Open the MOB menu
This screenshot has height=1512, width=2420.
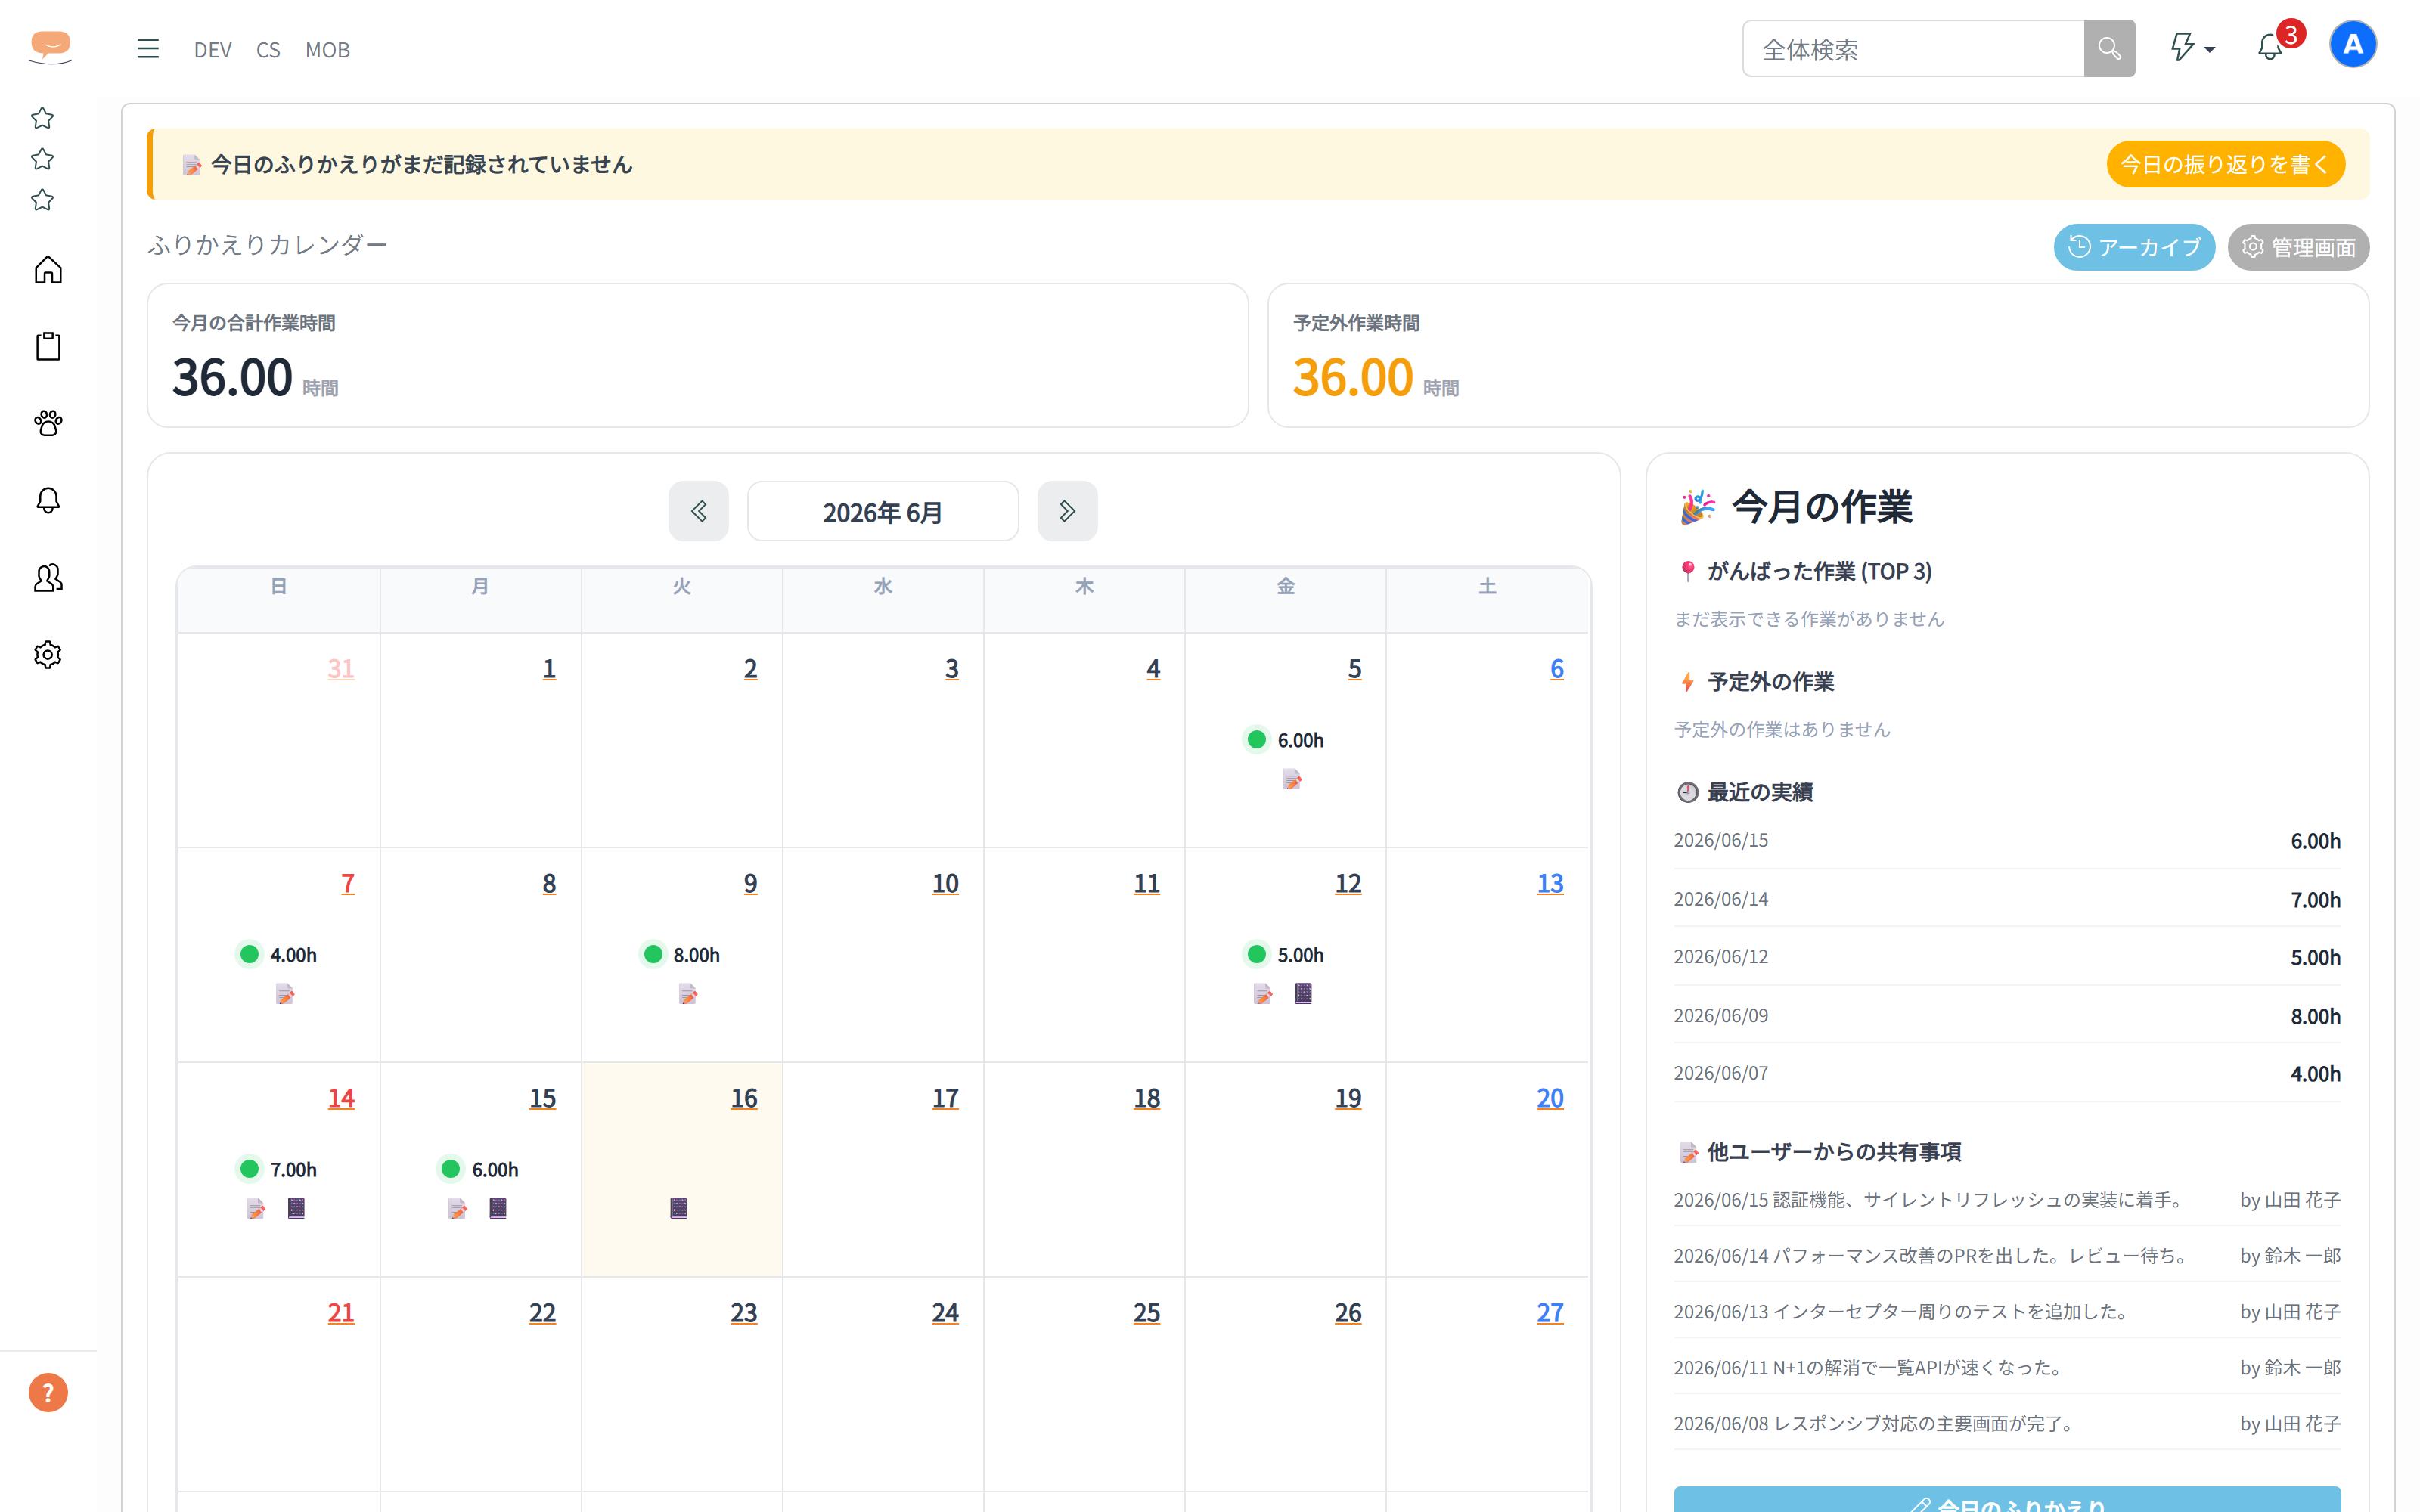tap(327, 50)
